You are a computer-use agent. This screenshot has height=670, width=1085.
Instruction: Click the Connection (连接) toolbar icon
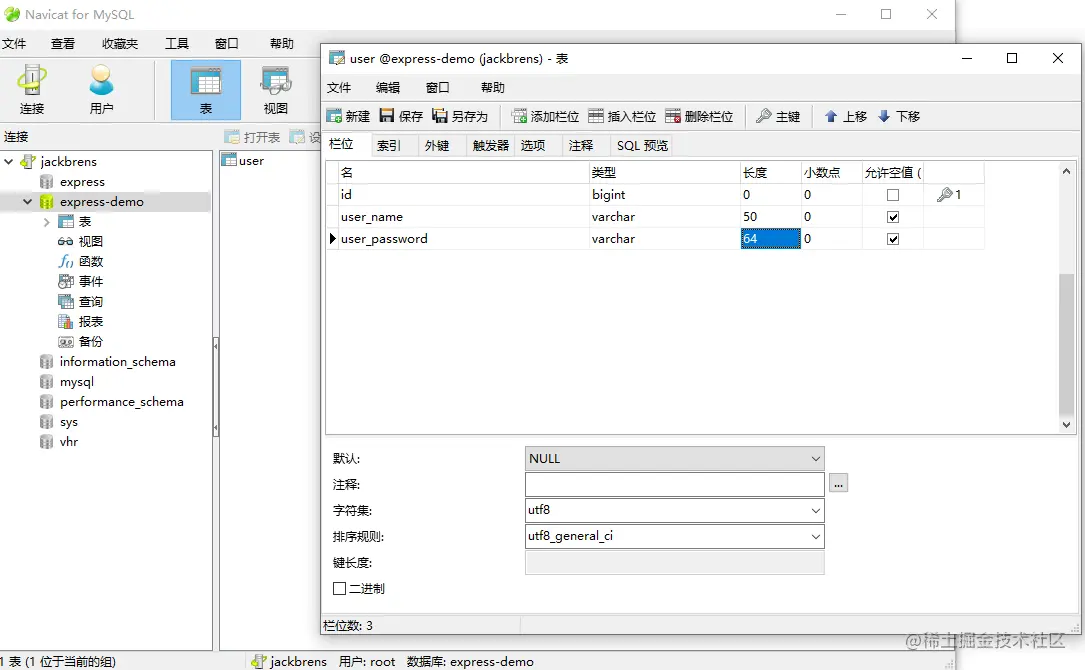pos(32,90)
